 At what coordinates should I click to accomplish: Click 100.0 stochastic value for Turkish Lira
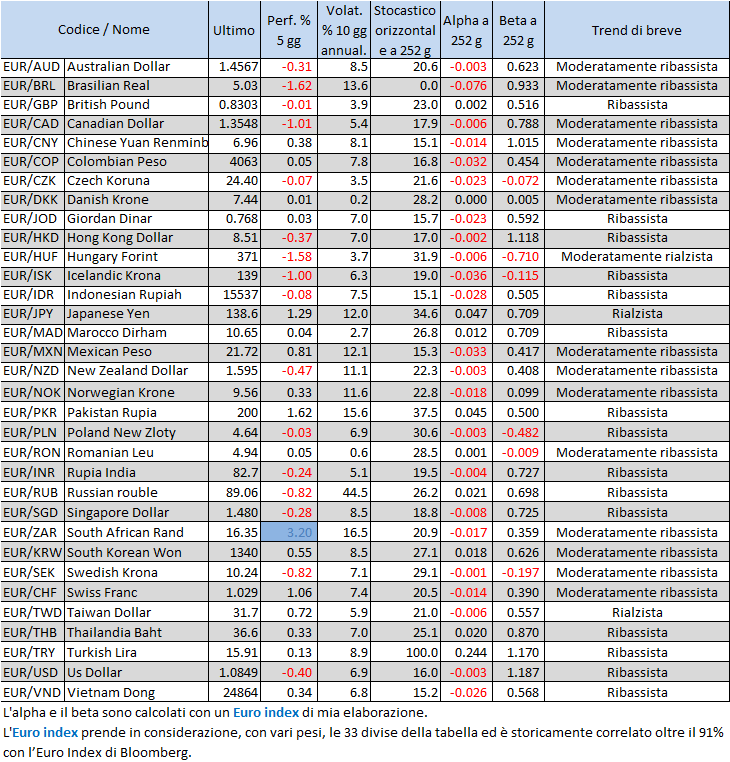(405, 652)
